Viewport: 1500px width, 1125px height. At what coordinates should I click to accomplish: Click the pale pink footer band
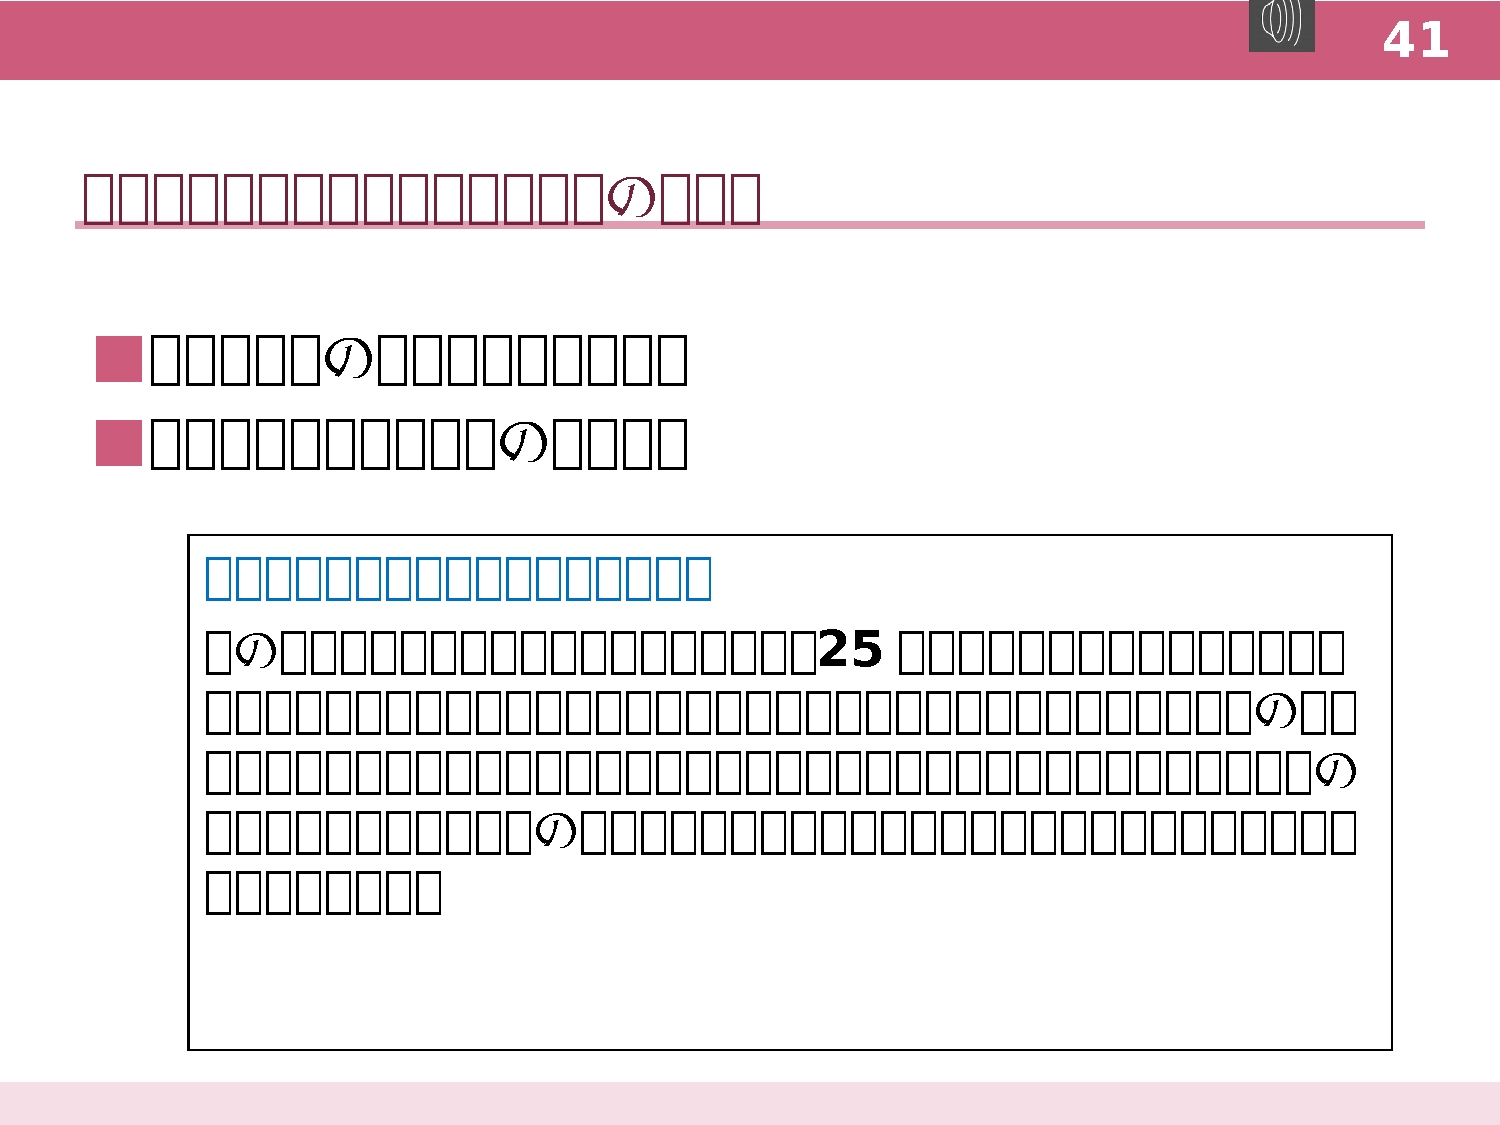[750, 1103]
